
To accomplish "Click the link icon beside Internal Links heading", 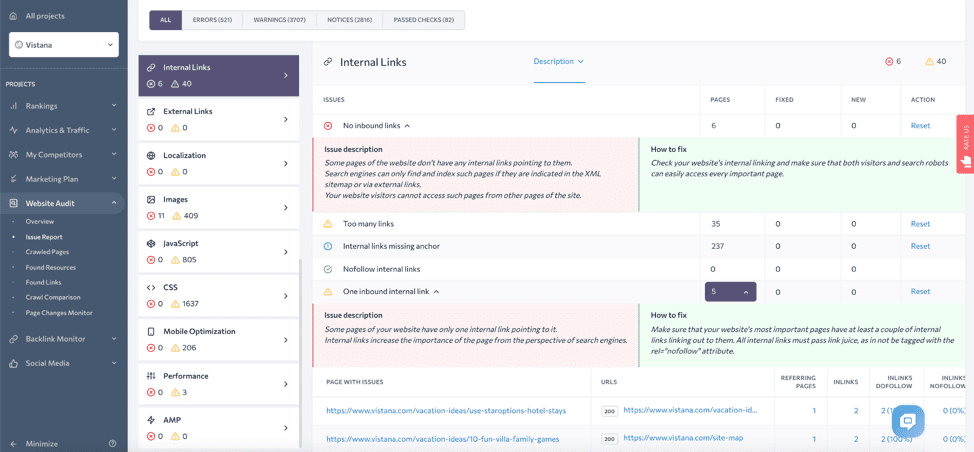I will (x=328, y=62).
